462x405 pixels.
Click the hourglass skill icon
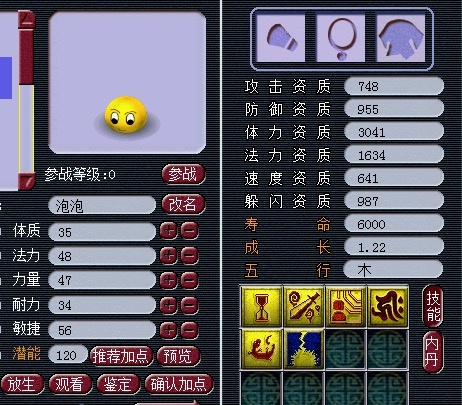(x=261, y=307)
